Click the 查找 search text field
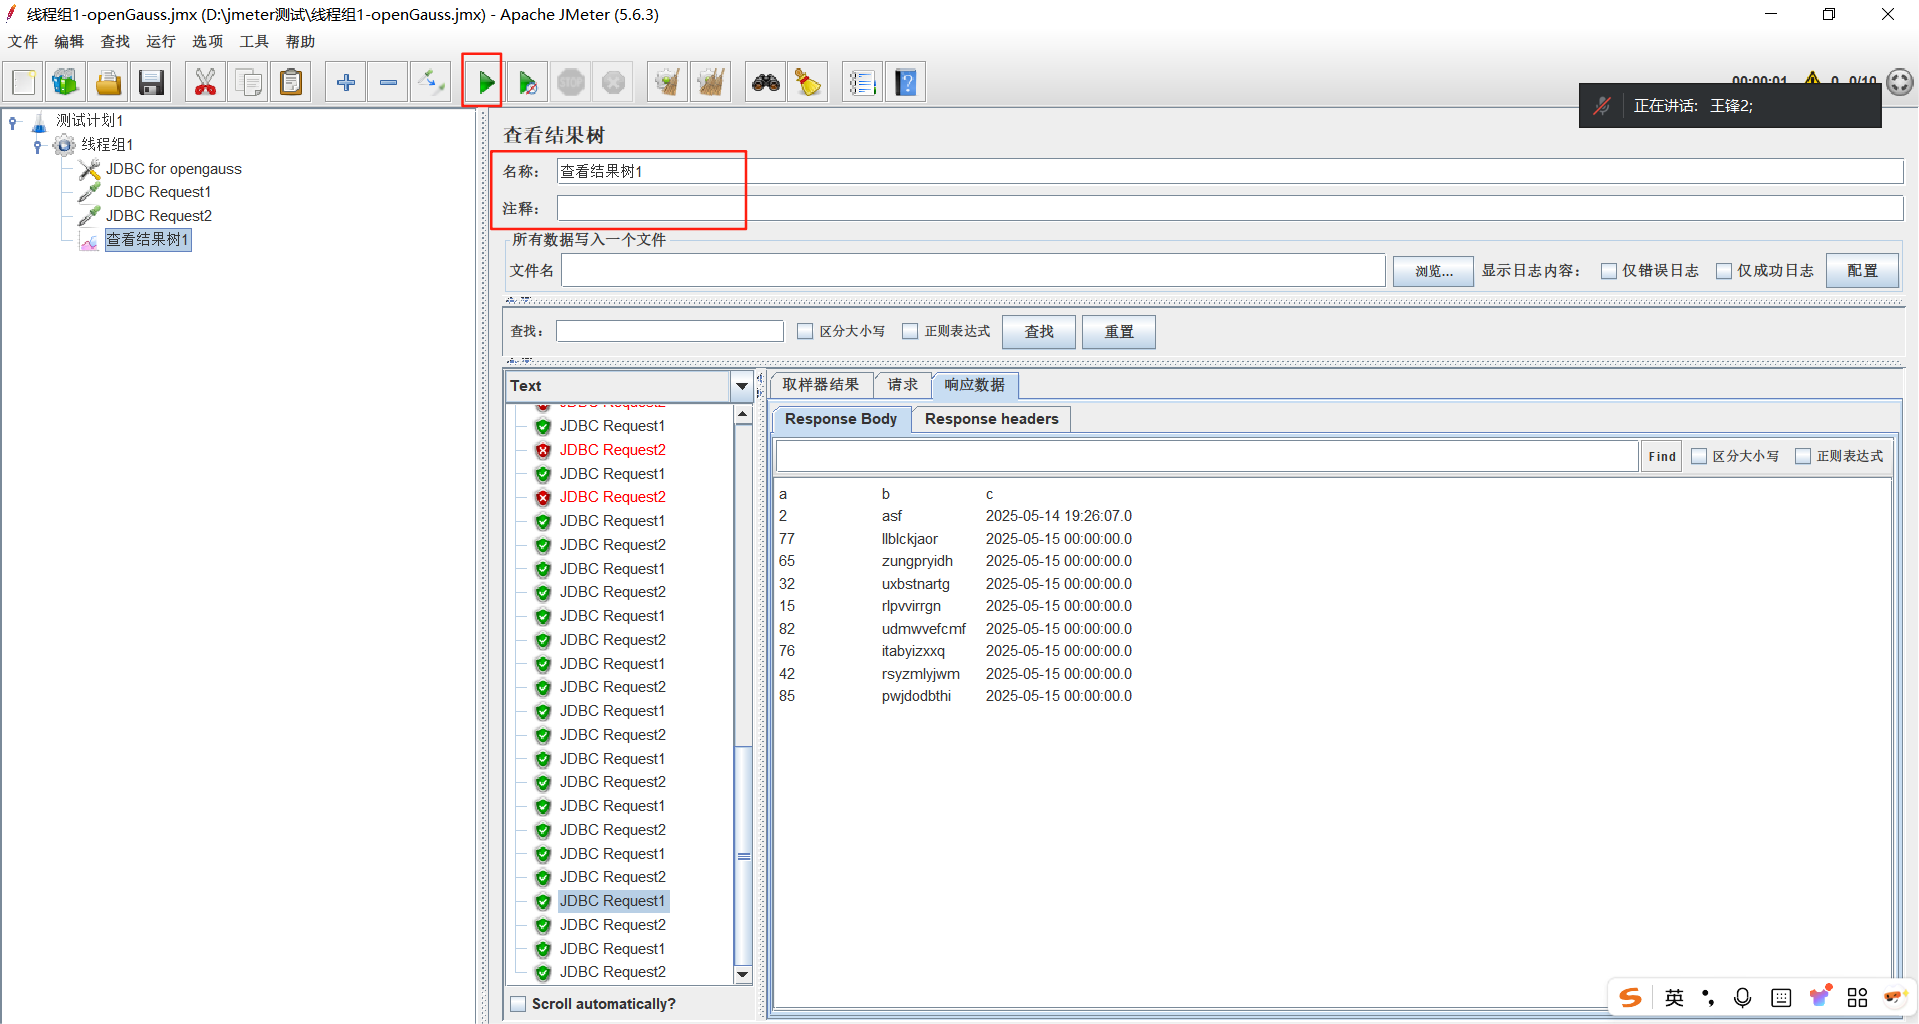Screen dimensions: 1919x1024 (x=670, y=331)
